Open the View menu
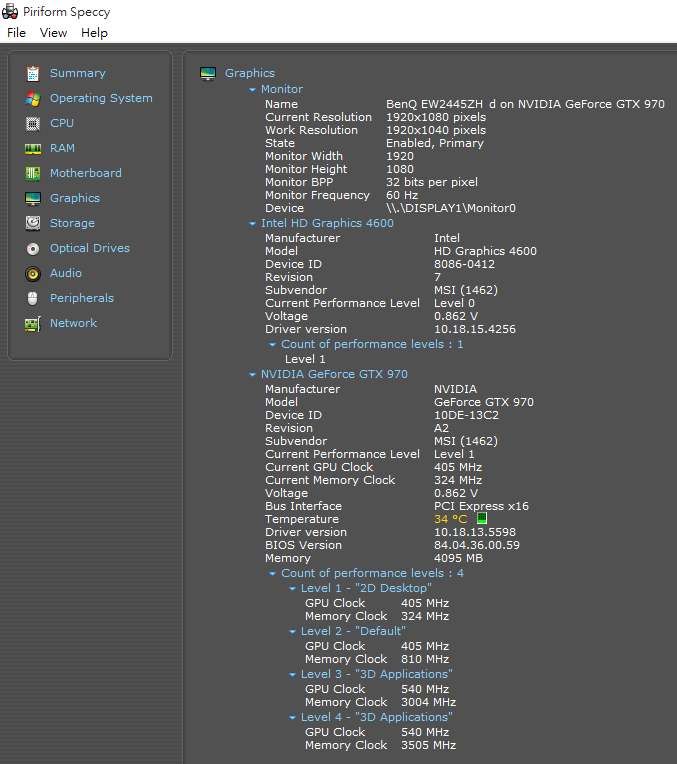This screenshot has width=677, height=764. [x=53, y=33]
